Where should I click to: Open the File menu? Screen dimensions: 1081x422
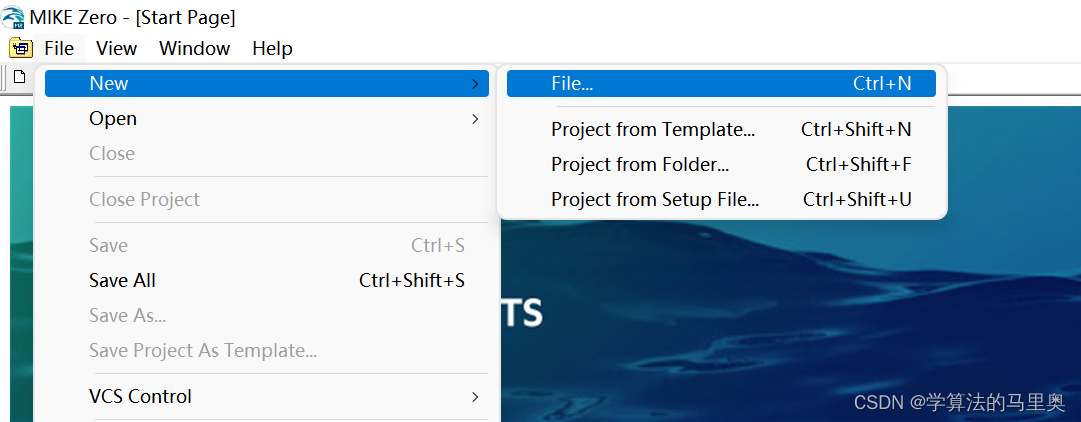(59, 48)
